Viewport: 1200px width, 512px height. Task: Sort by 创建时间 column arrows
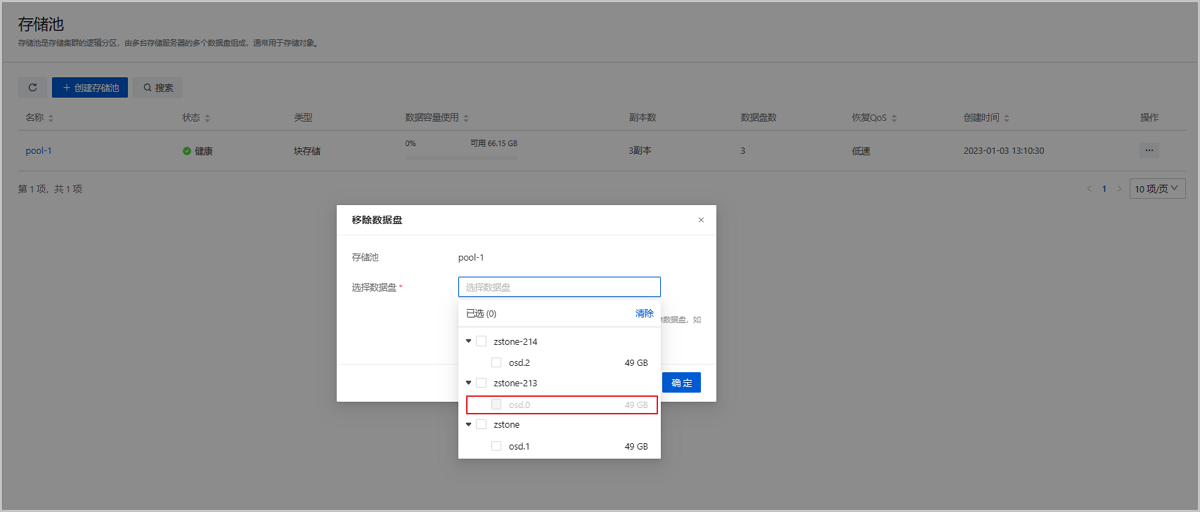[1007, 118]
